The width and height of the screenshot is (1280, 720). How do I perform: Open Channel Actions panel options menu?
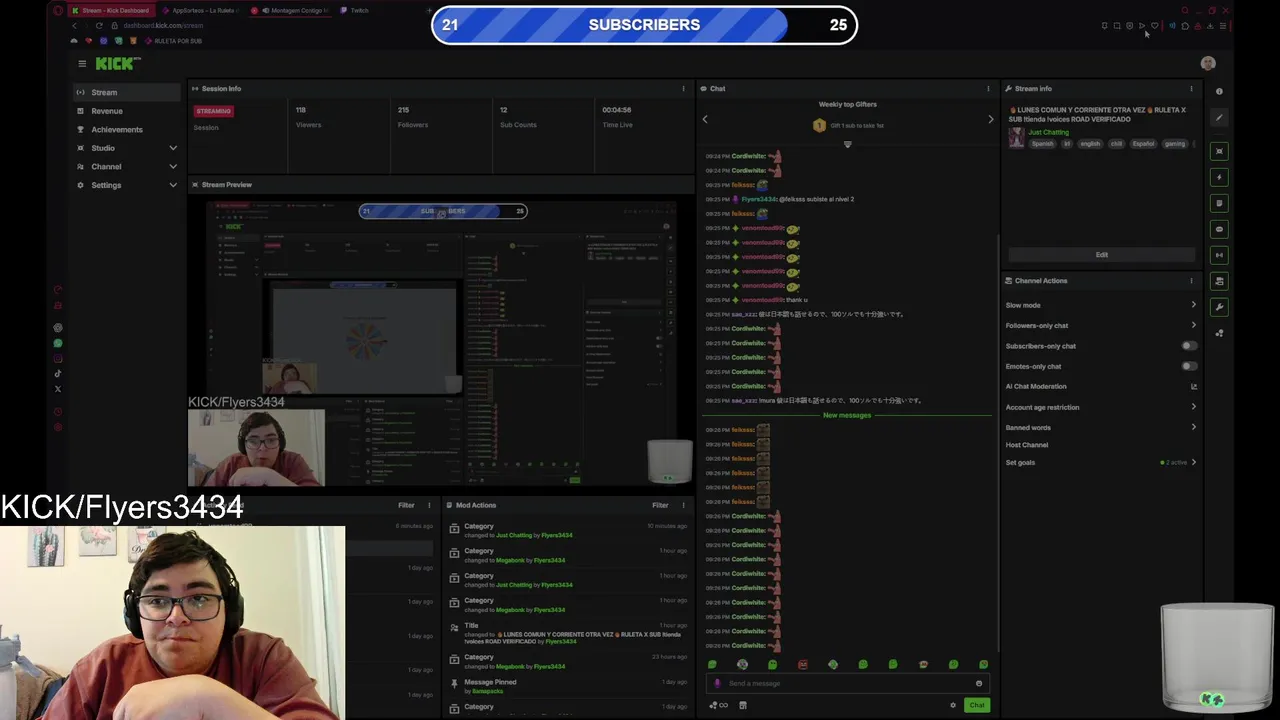pyautogui.click(x=1191, y=280)
